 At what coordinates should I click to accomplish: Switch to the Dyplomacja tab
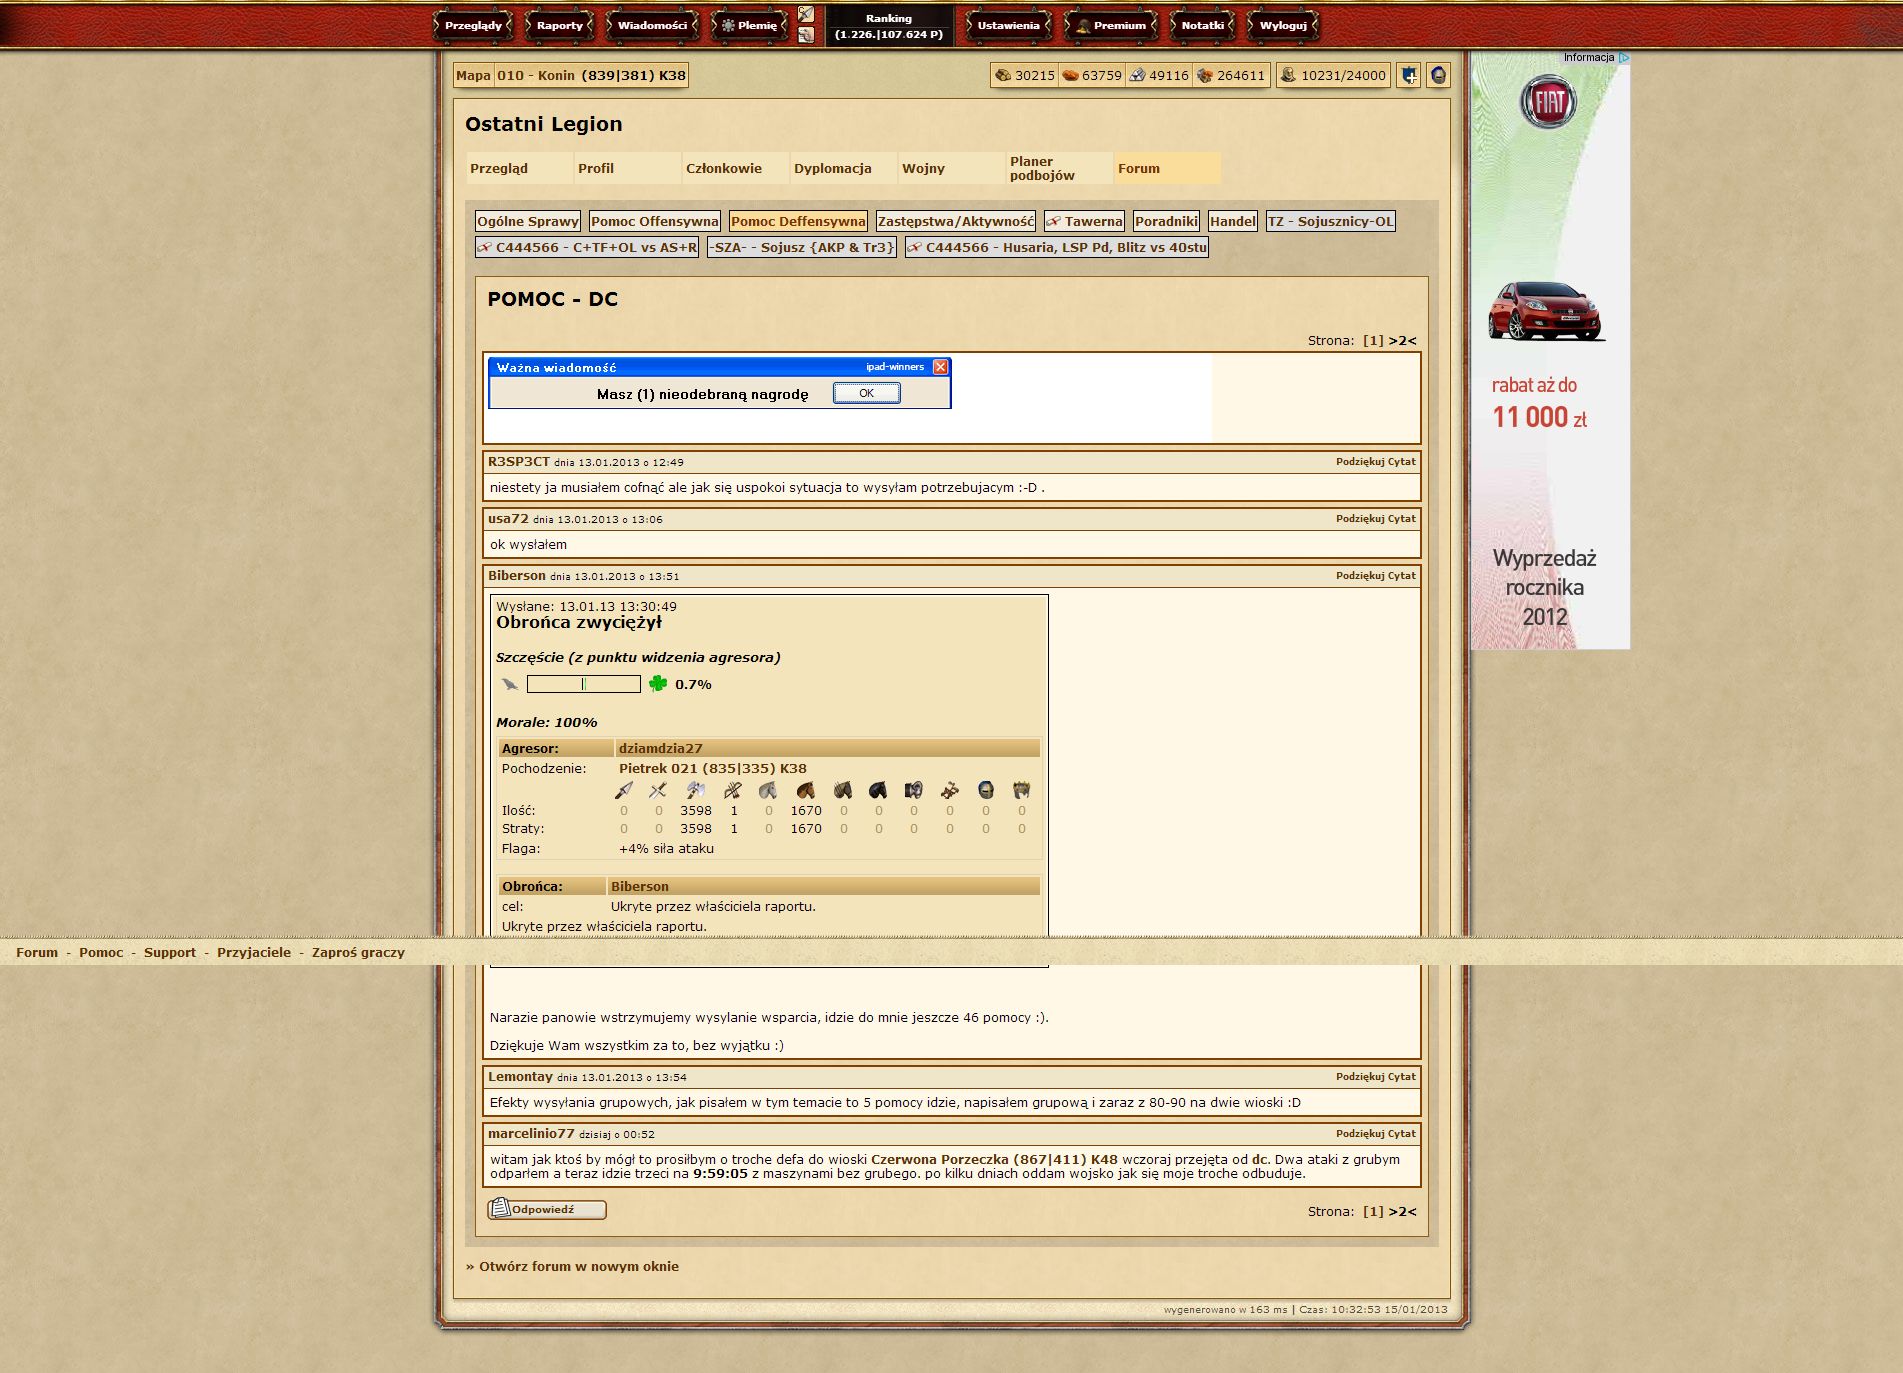pos(832,168)
